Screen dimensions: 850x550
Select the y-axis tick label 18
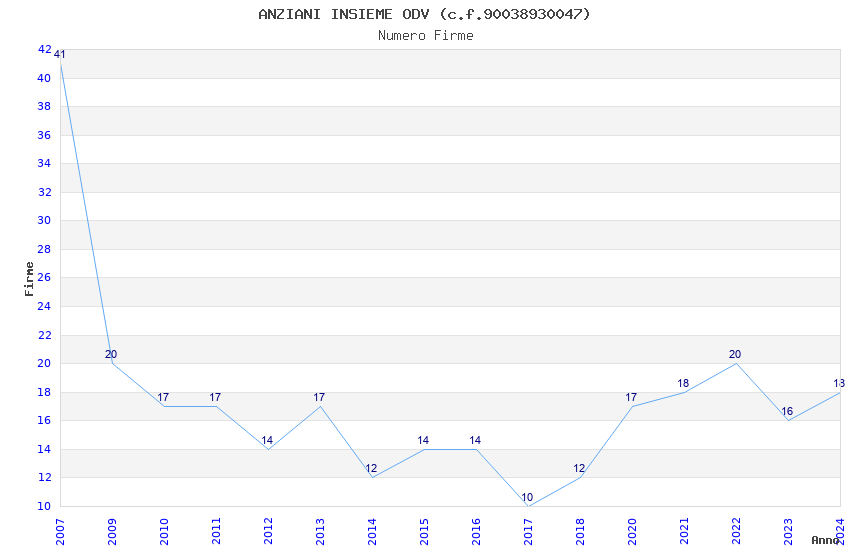coord(44,392)
